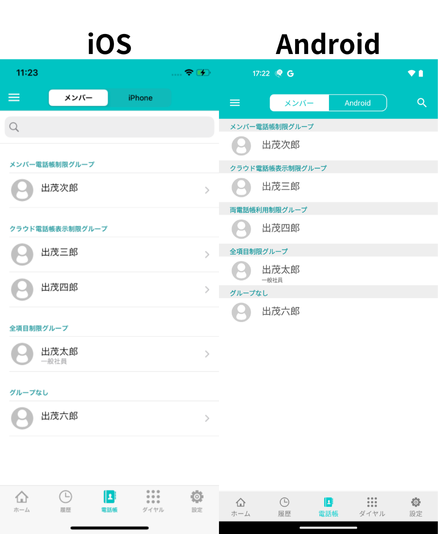Open 設定 settings in Android bottom bar
The image size is (438, 534).
(416, 507)
